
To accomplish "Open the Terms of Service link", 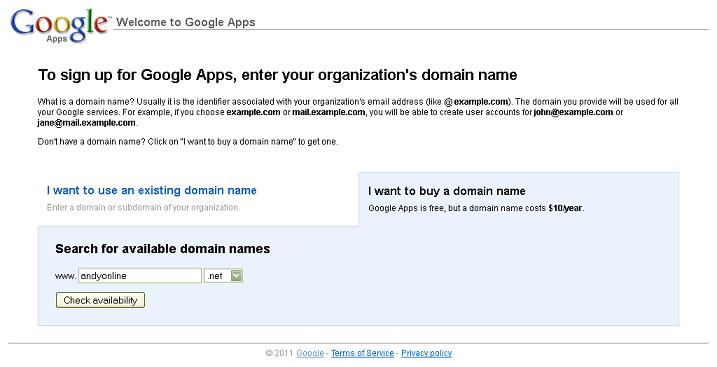I will 362,353.
